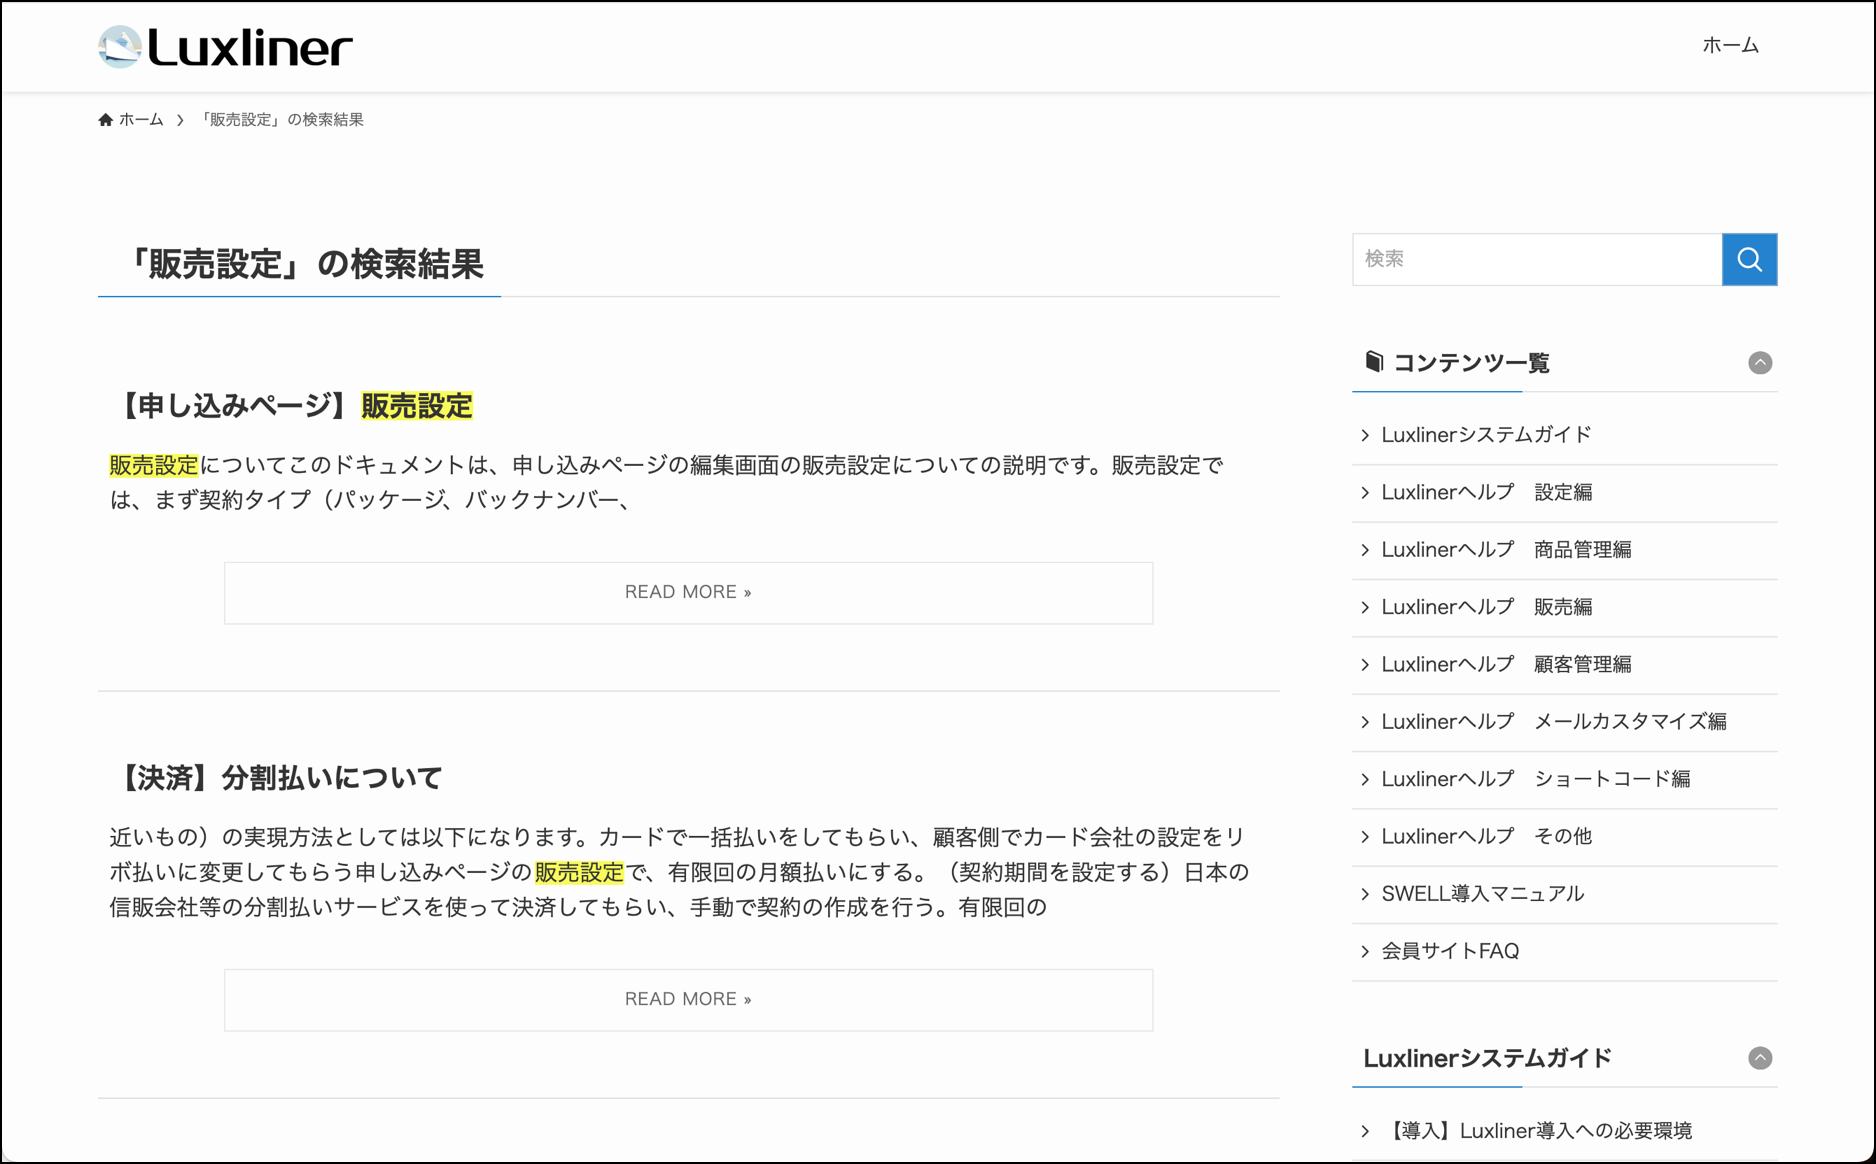Image resolution: width=1876 pixels, height=1164 pixels.
Task: Open Luxlinerヘルプ 販売編 category
Action: [x=1486, y=607]
